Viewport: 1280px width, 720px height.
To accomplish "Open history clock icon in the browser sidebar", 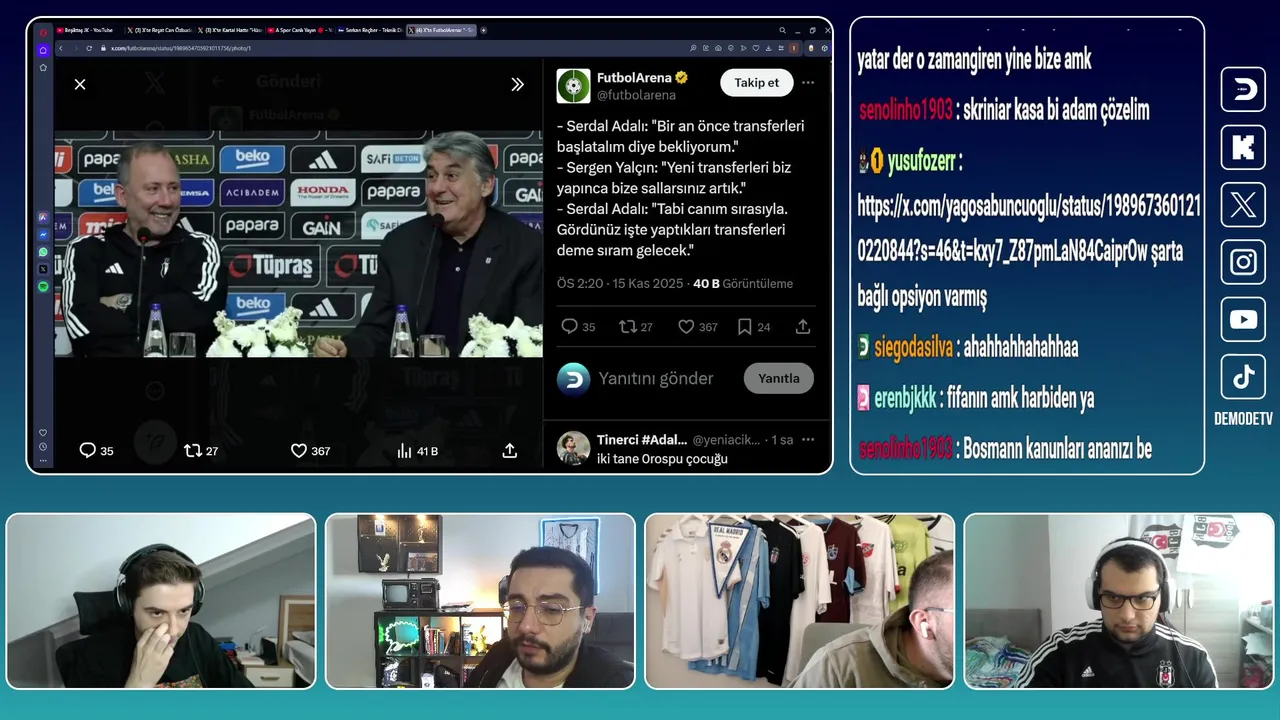I will click(x=43, y=446).
